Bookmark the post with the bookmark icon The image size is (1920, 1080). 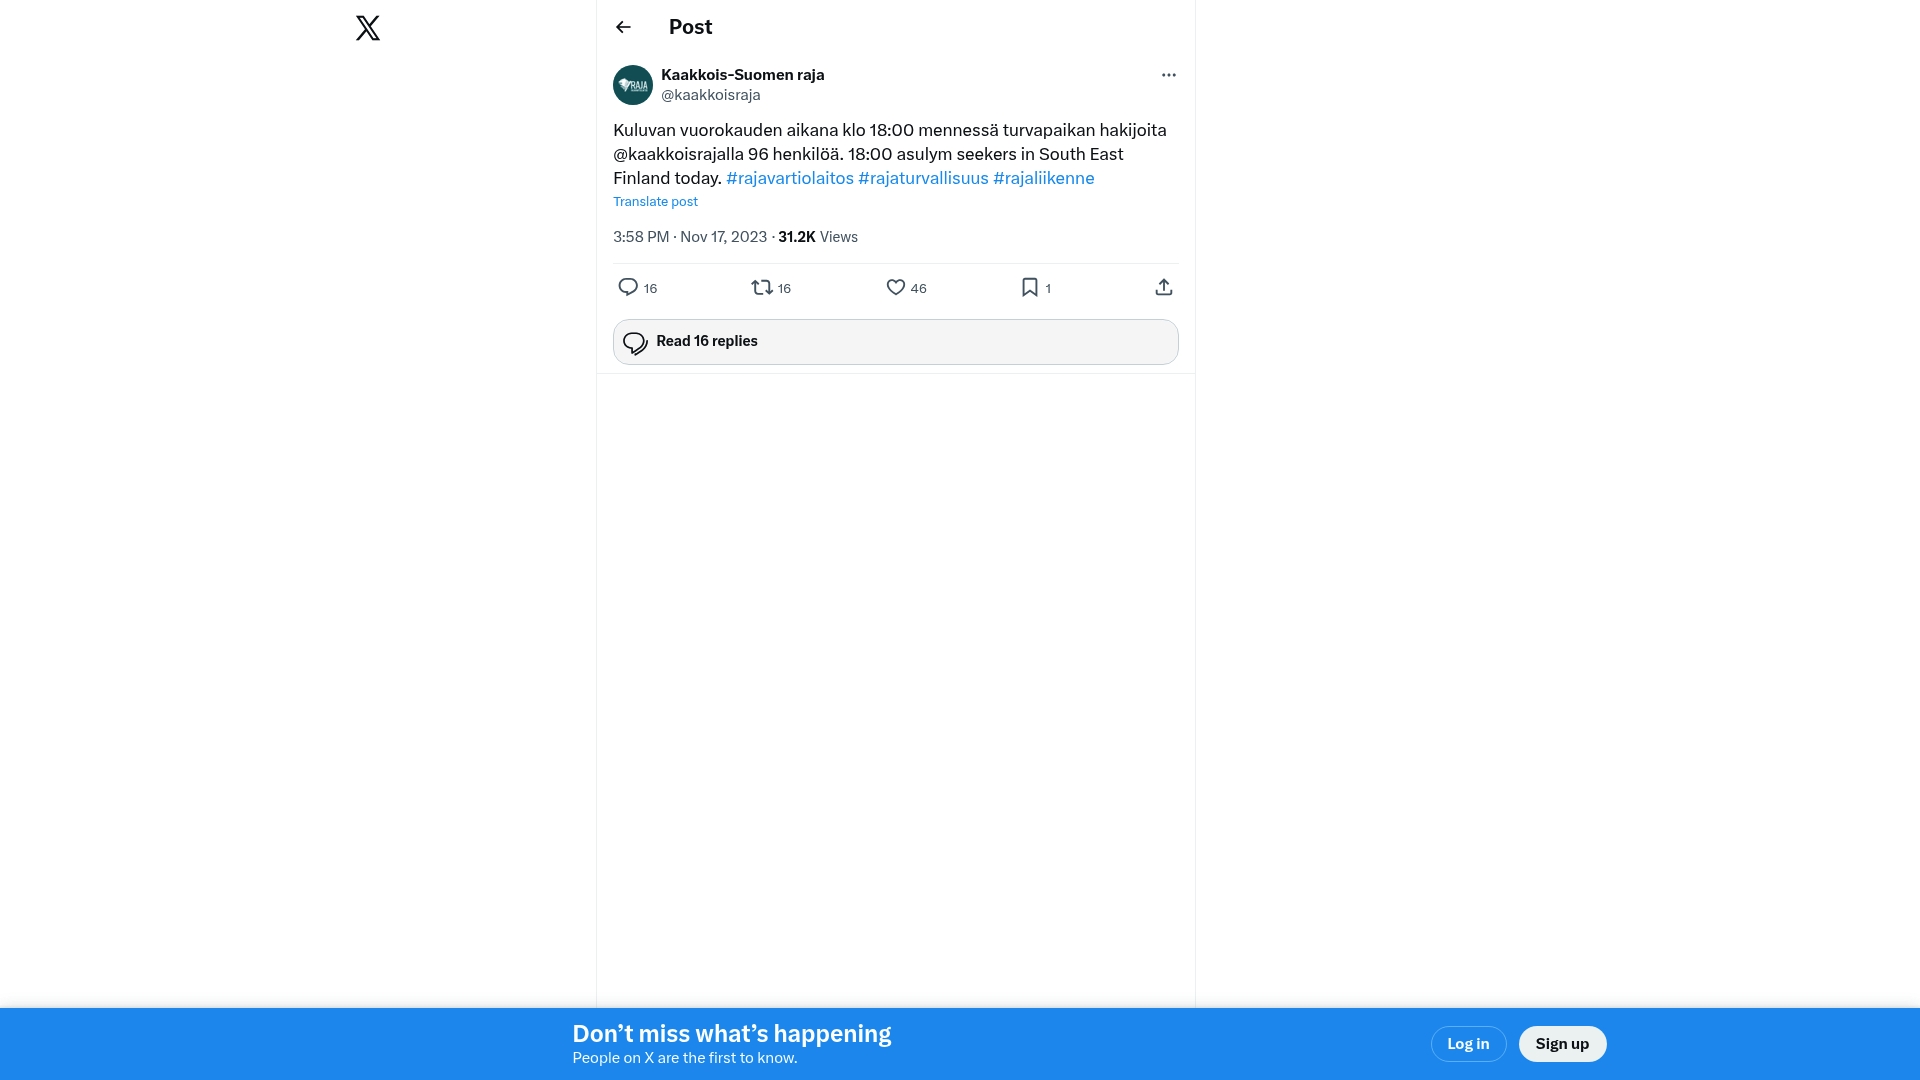[x=1030, y=287]
